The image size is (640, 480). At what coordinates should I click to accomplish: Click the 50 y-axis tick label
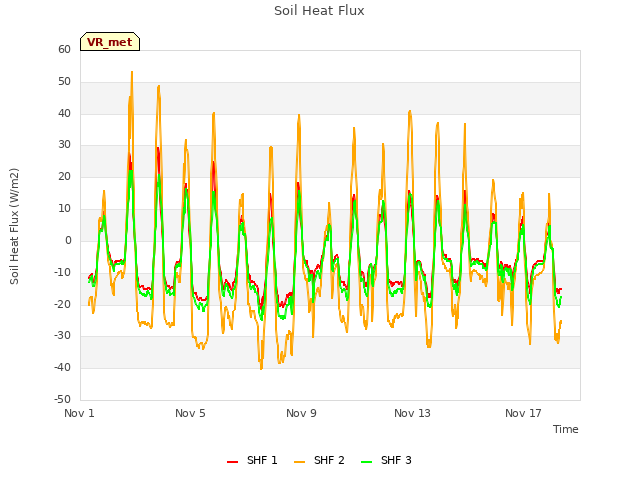[64, 82]
